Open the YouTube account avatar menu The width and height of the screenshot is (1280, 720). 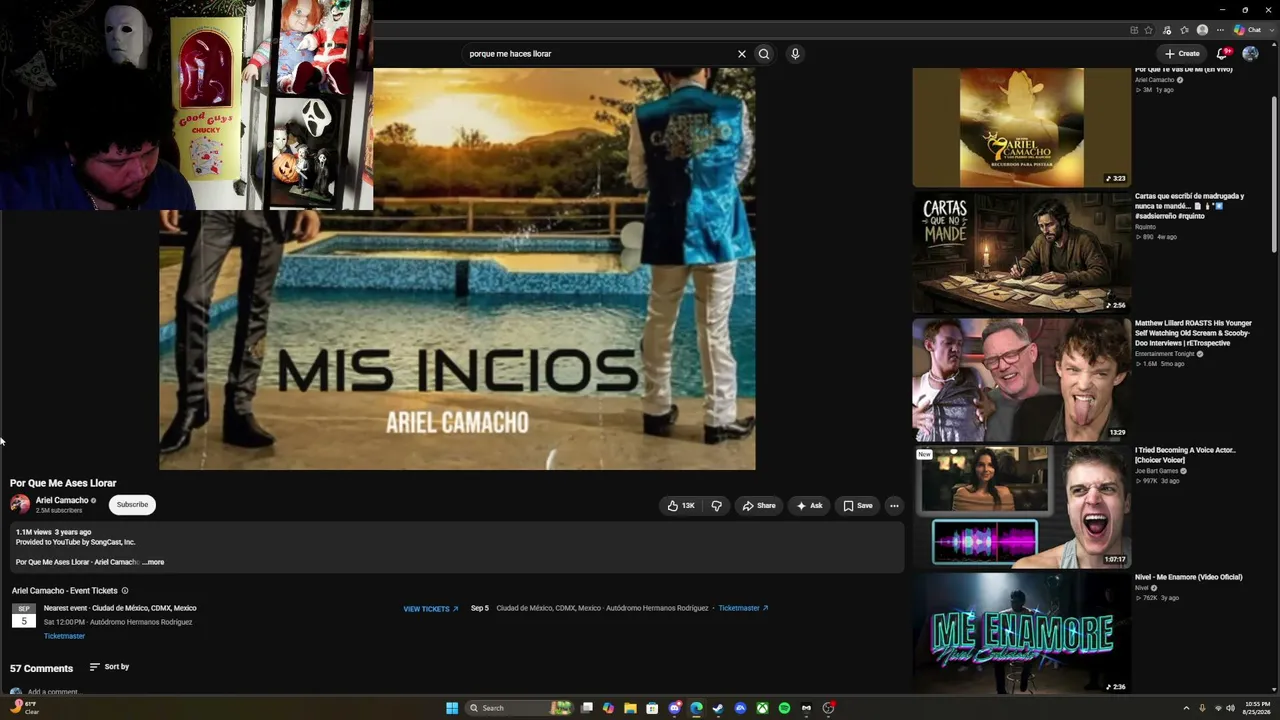tap(1250, 54)
